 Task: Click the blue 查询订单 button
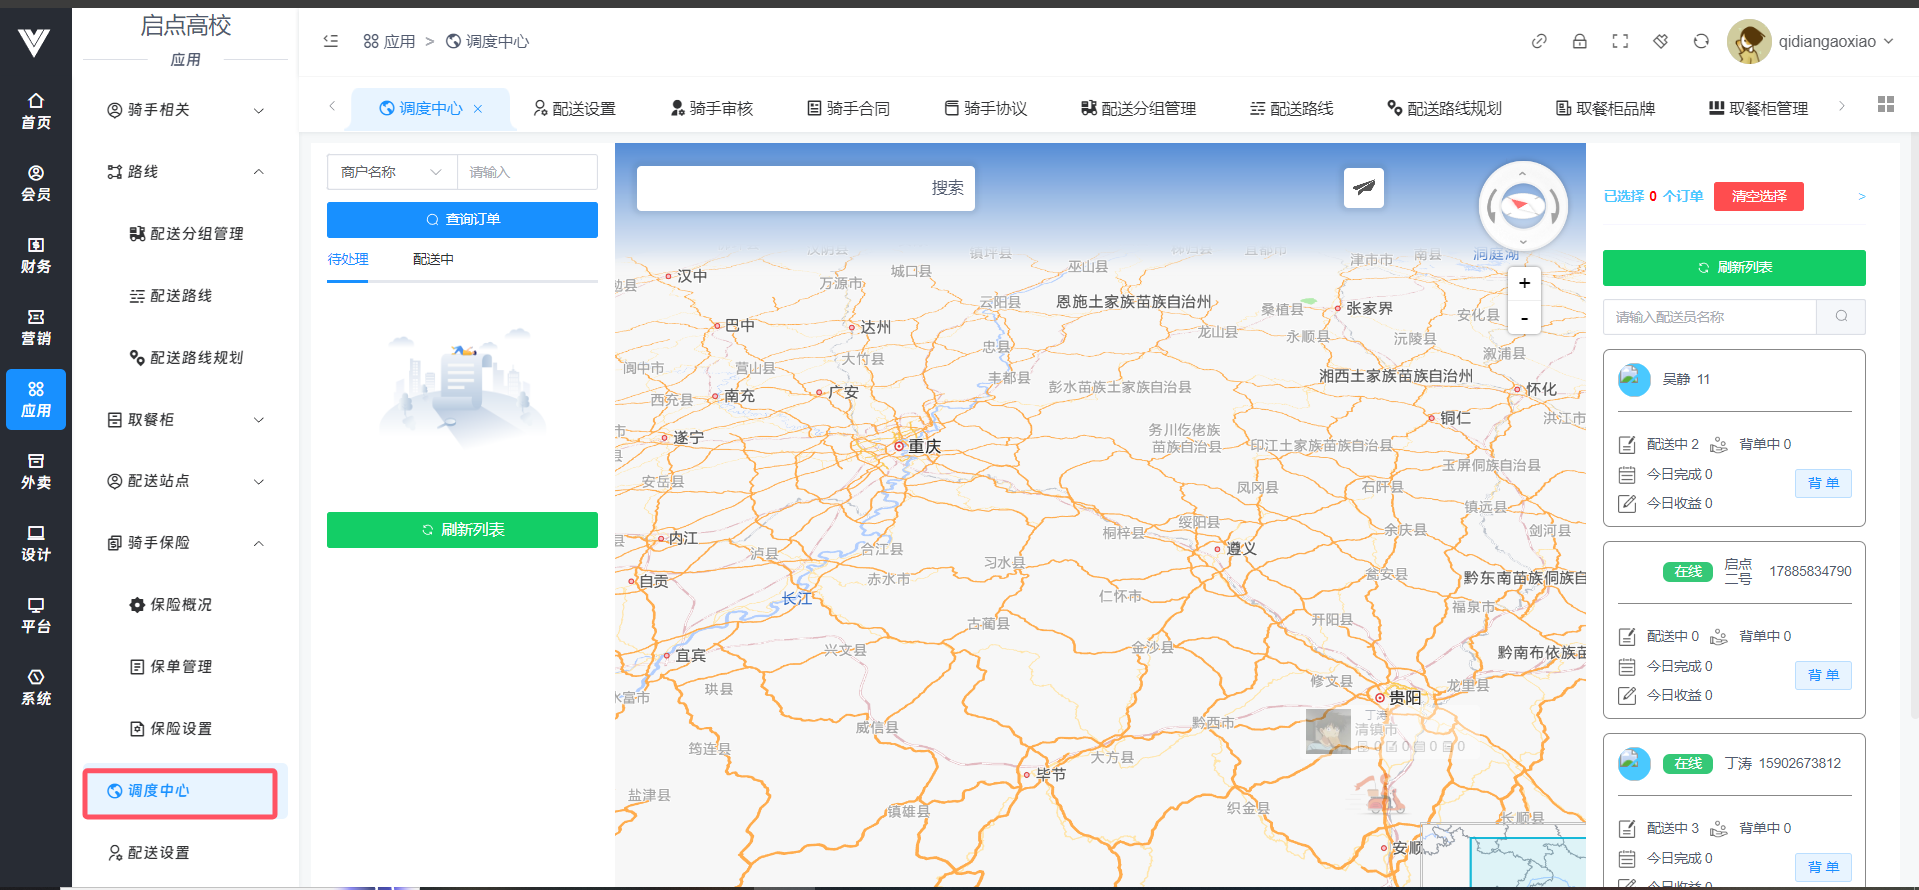click(x=462, y=220)
